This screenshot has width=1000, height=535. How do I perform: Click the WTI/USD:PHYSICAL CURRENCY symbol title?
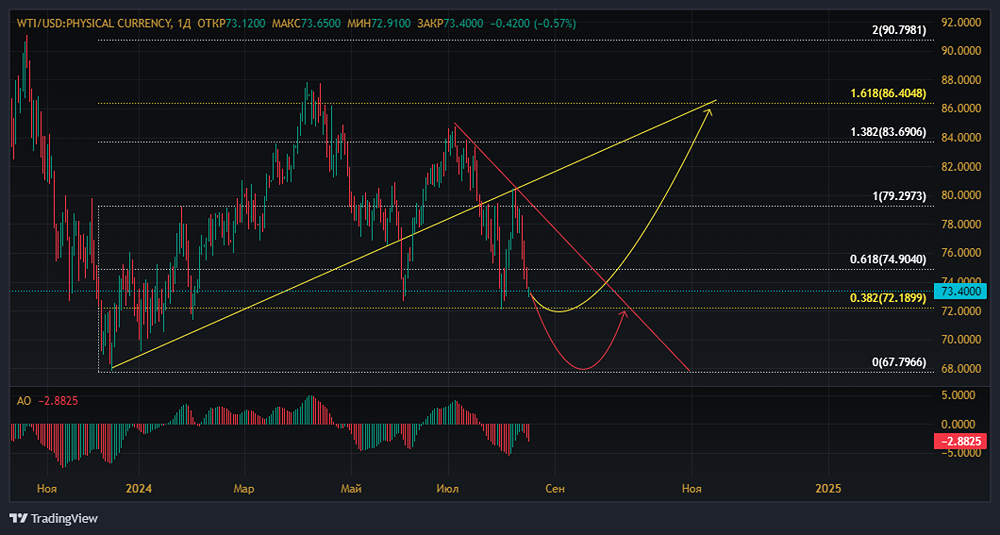pyautogui.click(x=92, y=24)
